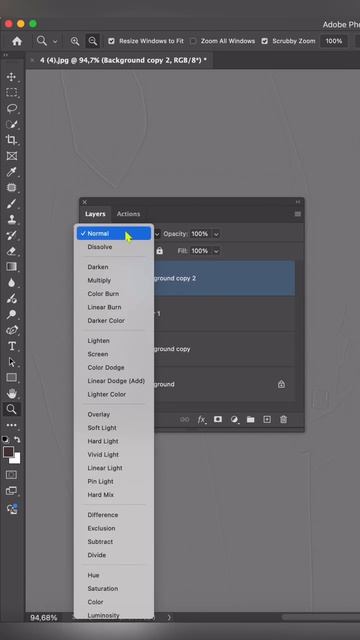Collapse the Layers panel with double-arrow
Viewport: 360px width, 640px height.
[x=298, y=202]
